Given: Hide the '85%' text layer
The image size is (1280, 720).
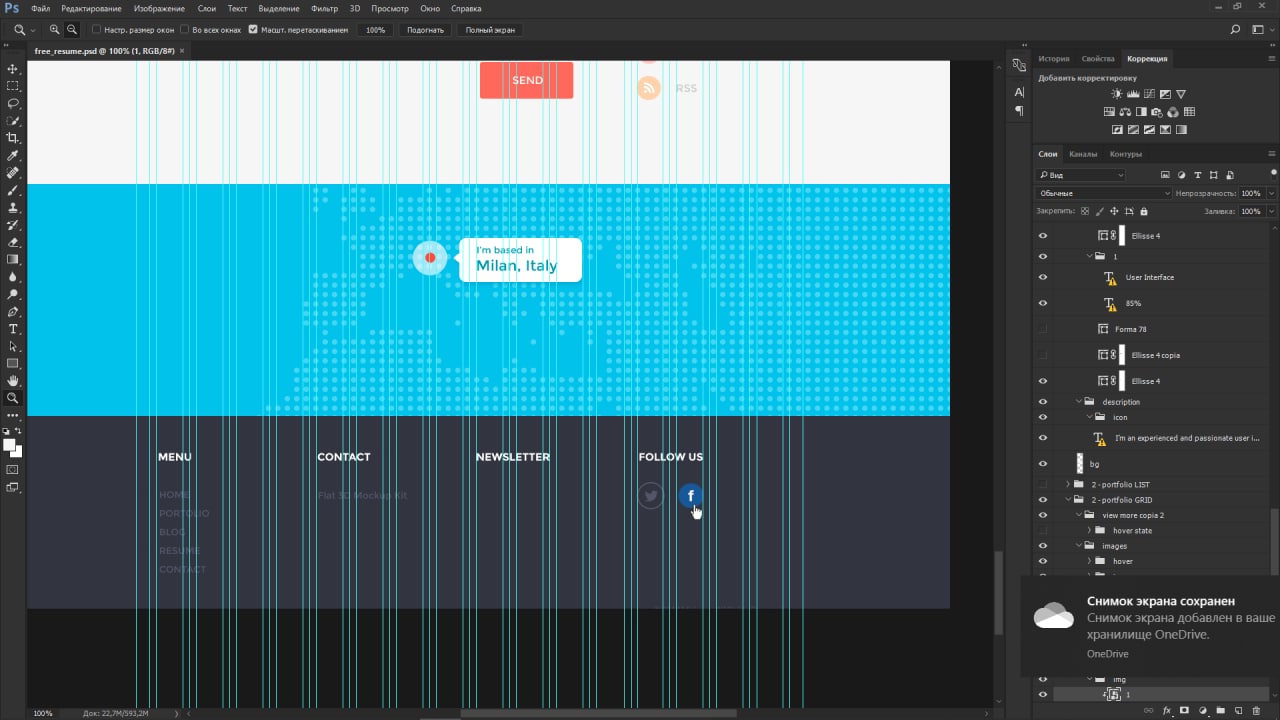Looking at the screenshot, I should pos(1043,303).
